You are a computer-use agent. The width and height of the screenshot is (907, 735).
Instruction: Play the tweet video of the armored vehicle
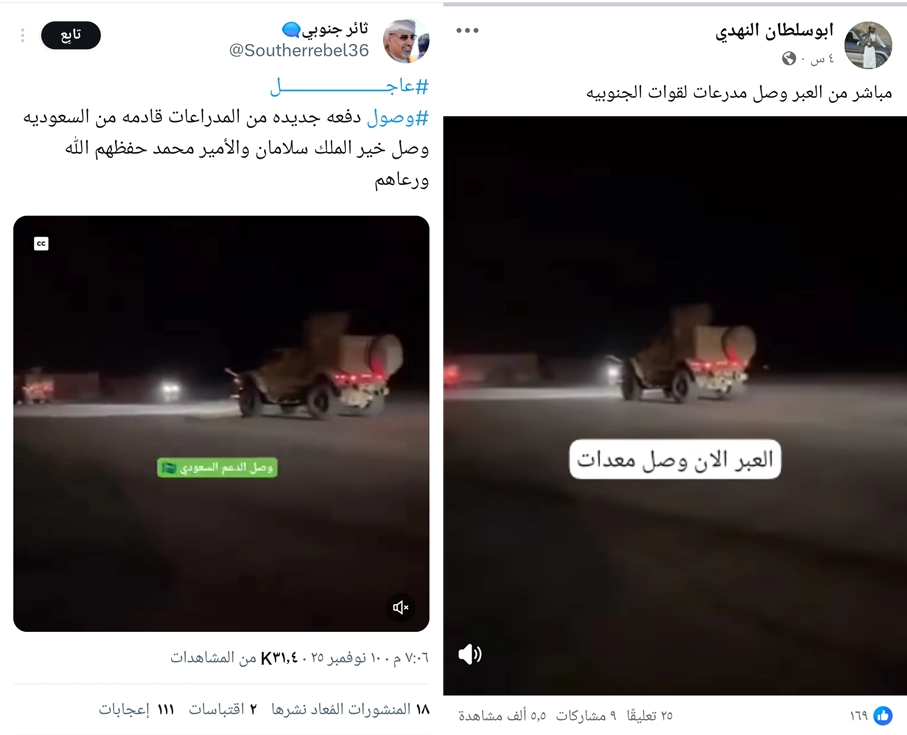221,423
